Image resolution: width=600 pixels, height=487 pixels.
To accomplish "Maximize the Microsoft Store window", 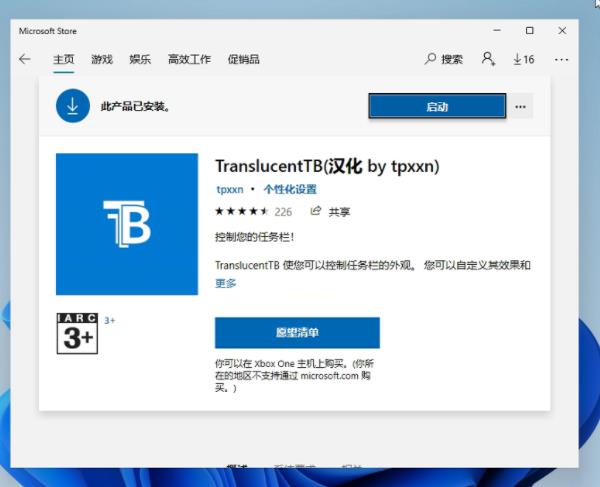I will point(530,30).
